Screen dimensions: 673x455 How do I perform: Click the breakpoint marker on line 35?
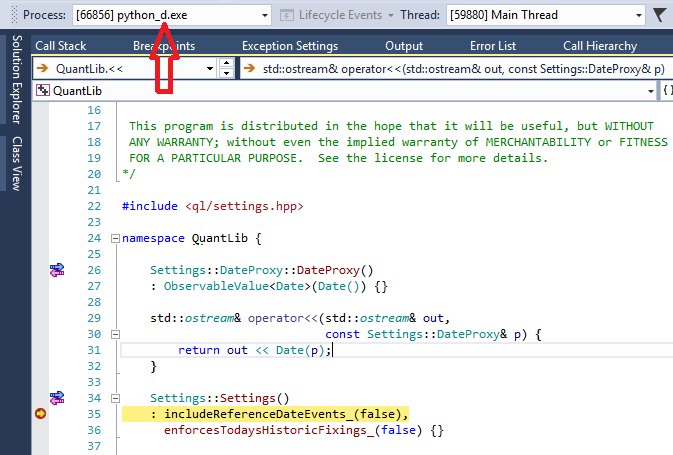41,414
